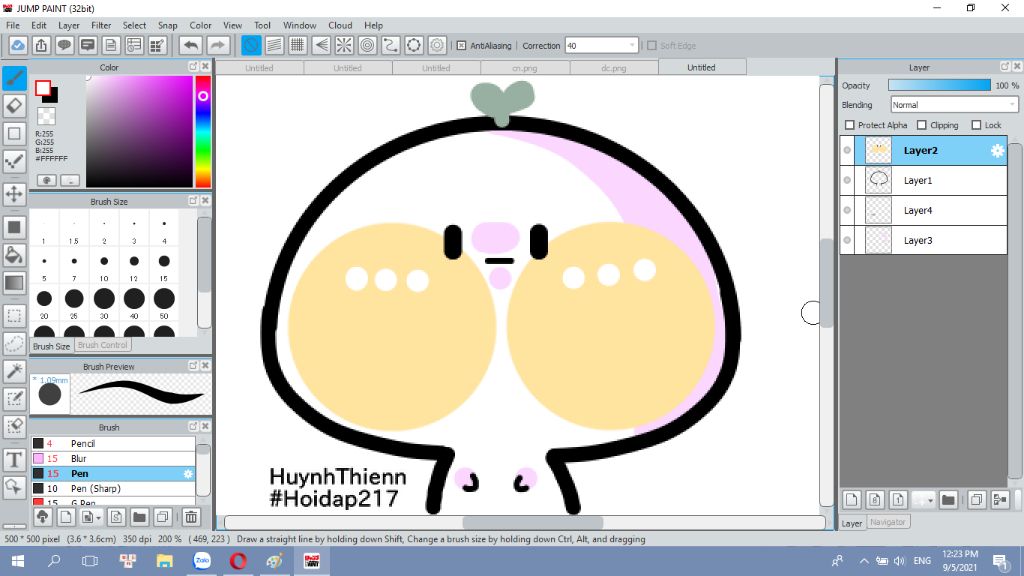
Task: Enable parallel lines snap
Action: point(274,46)
